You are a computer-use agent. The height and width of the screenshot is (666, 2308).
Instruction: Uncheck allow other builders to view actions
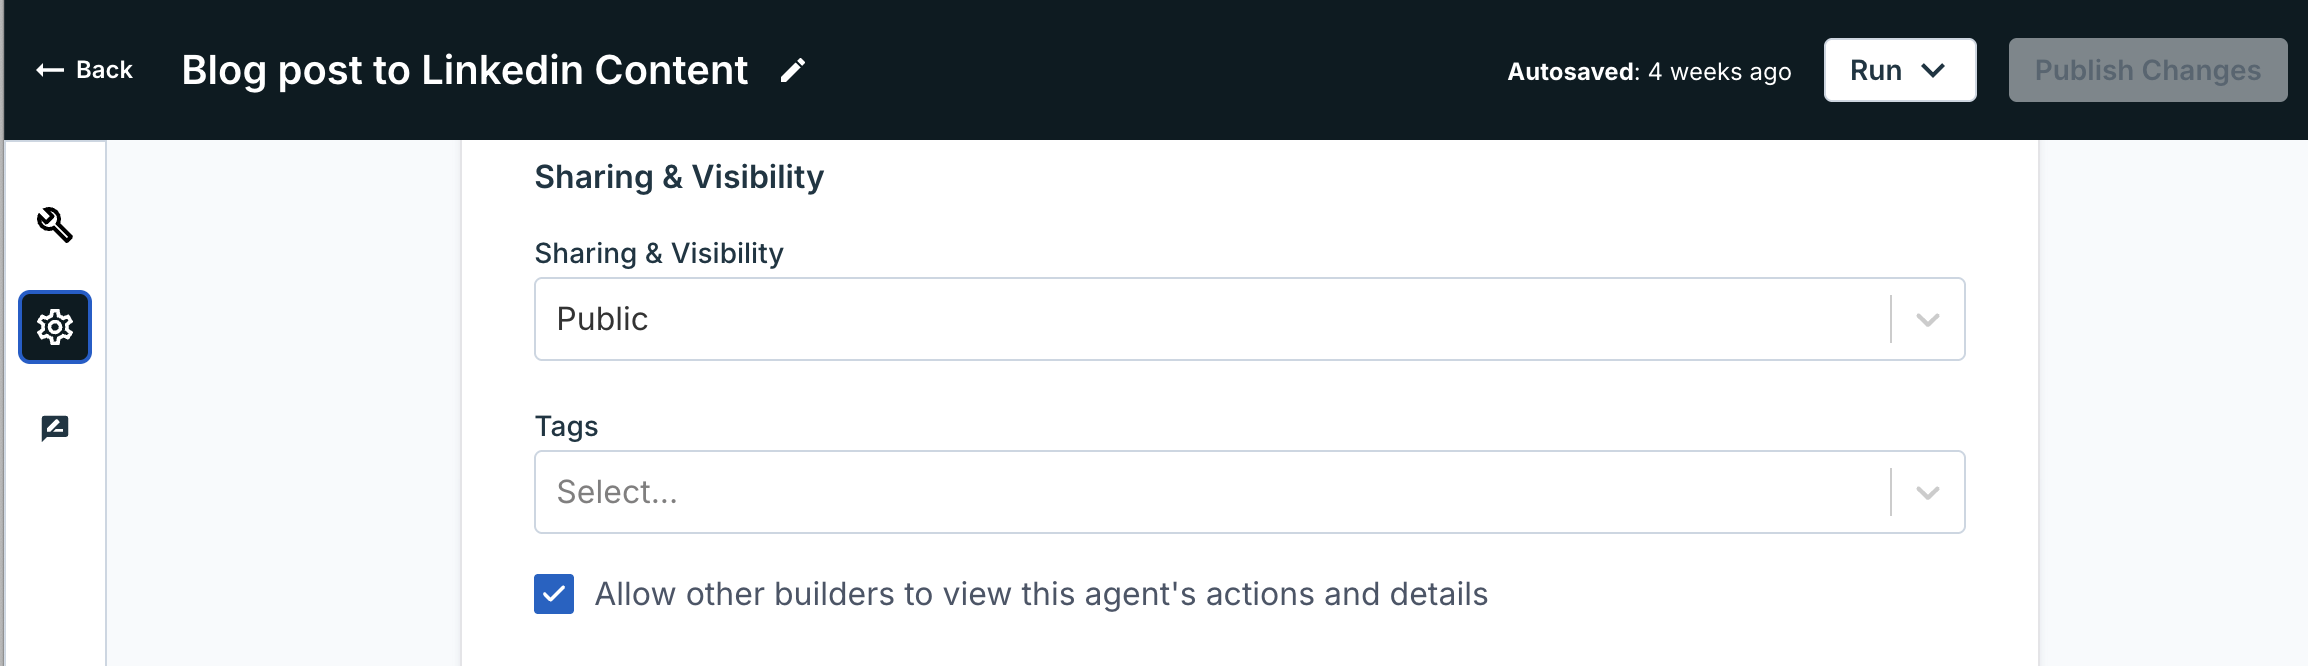click(x=553, y=593)
